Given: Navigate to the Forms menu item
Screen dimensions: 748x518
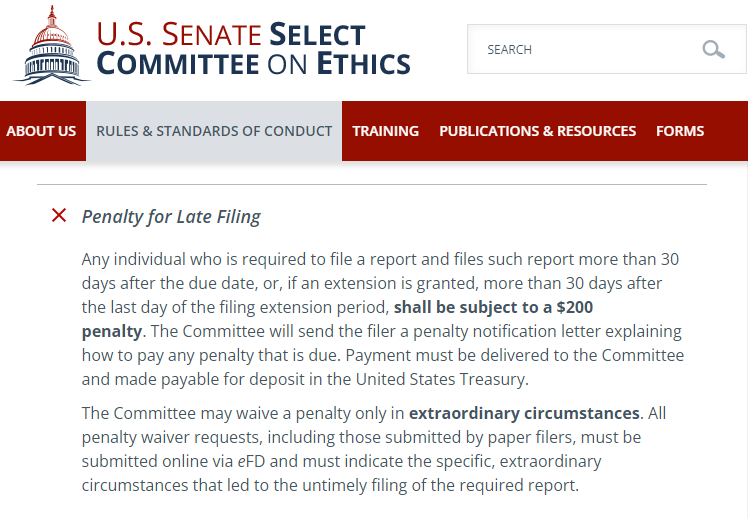Looking at the screenshot, I should point(680,131).
